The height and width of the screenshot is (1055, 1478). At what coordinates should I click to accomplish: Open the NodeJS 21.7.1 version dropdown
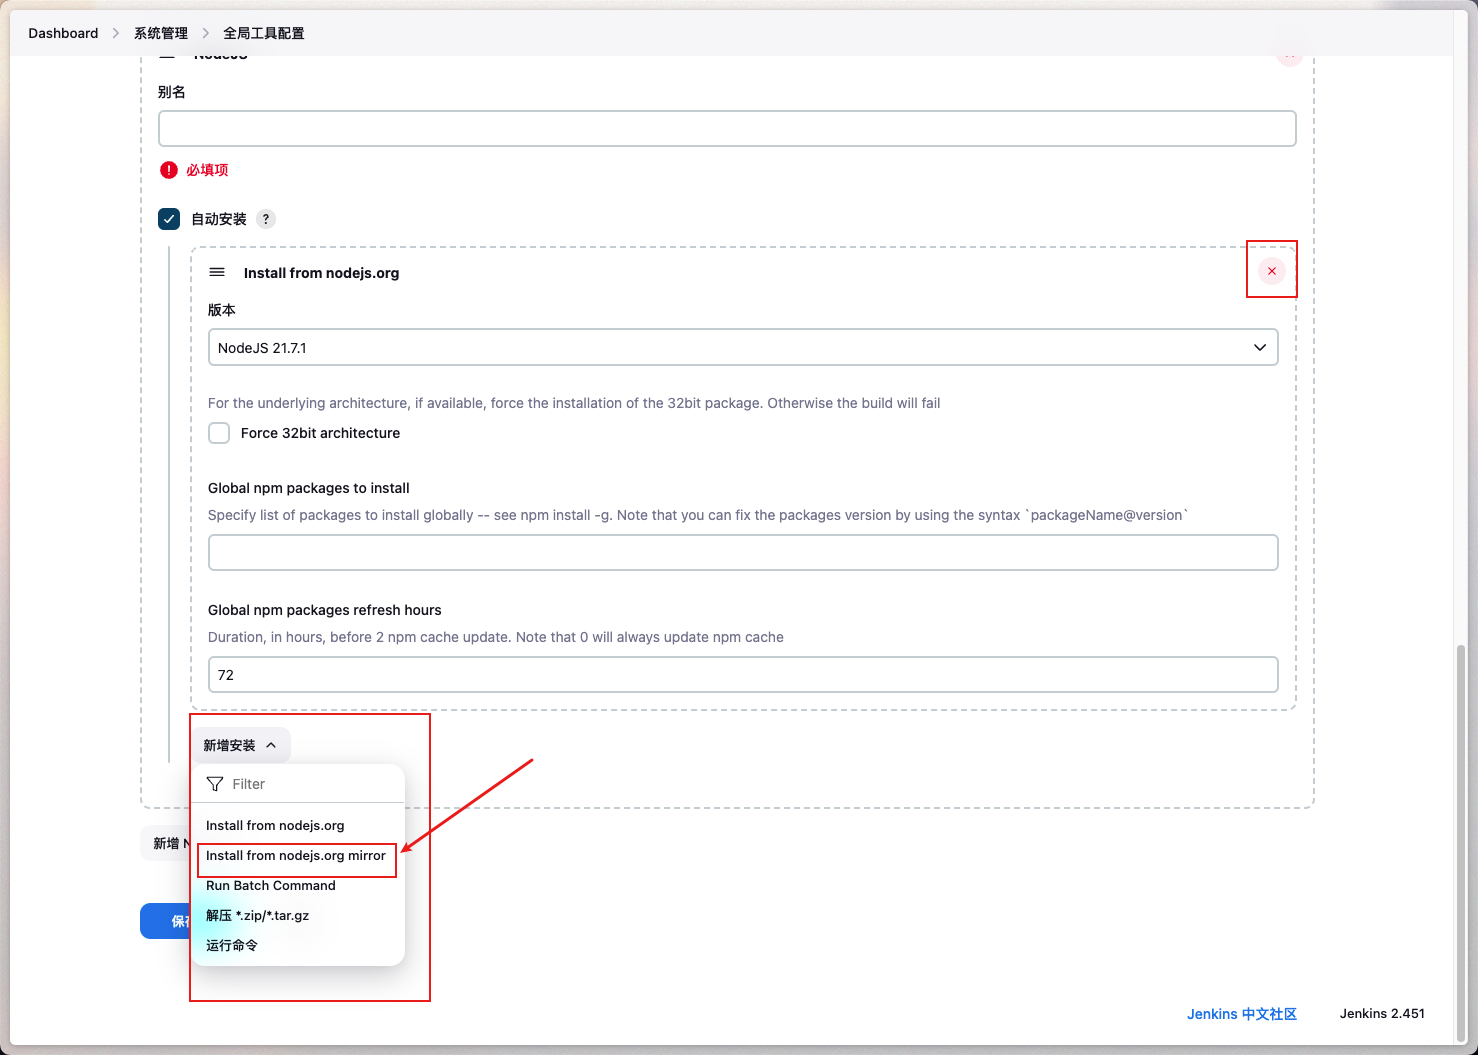(x=743, y=347)
